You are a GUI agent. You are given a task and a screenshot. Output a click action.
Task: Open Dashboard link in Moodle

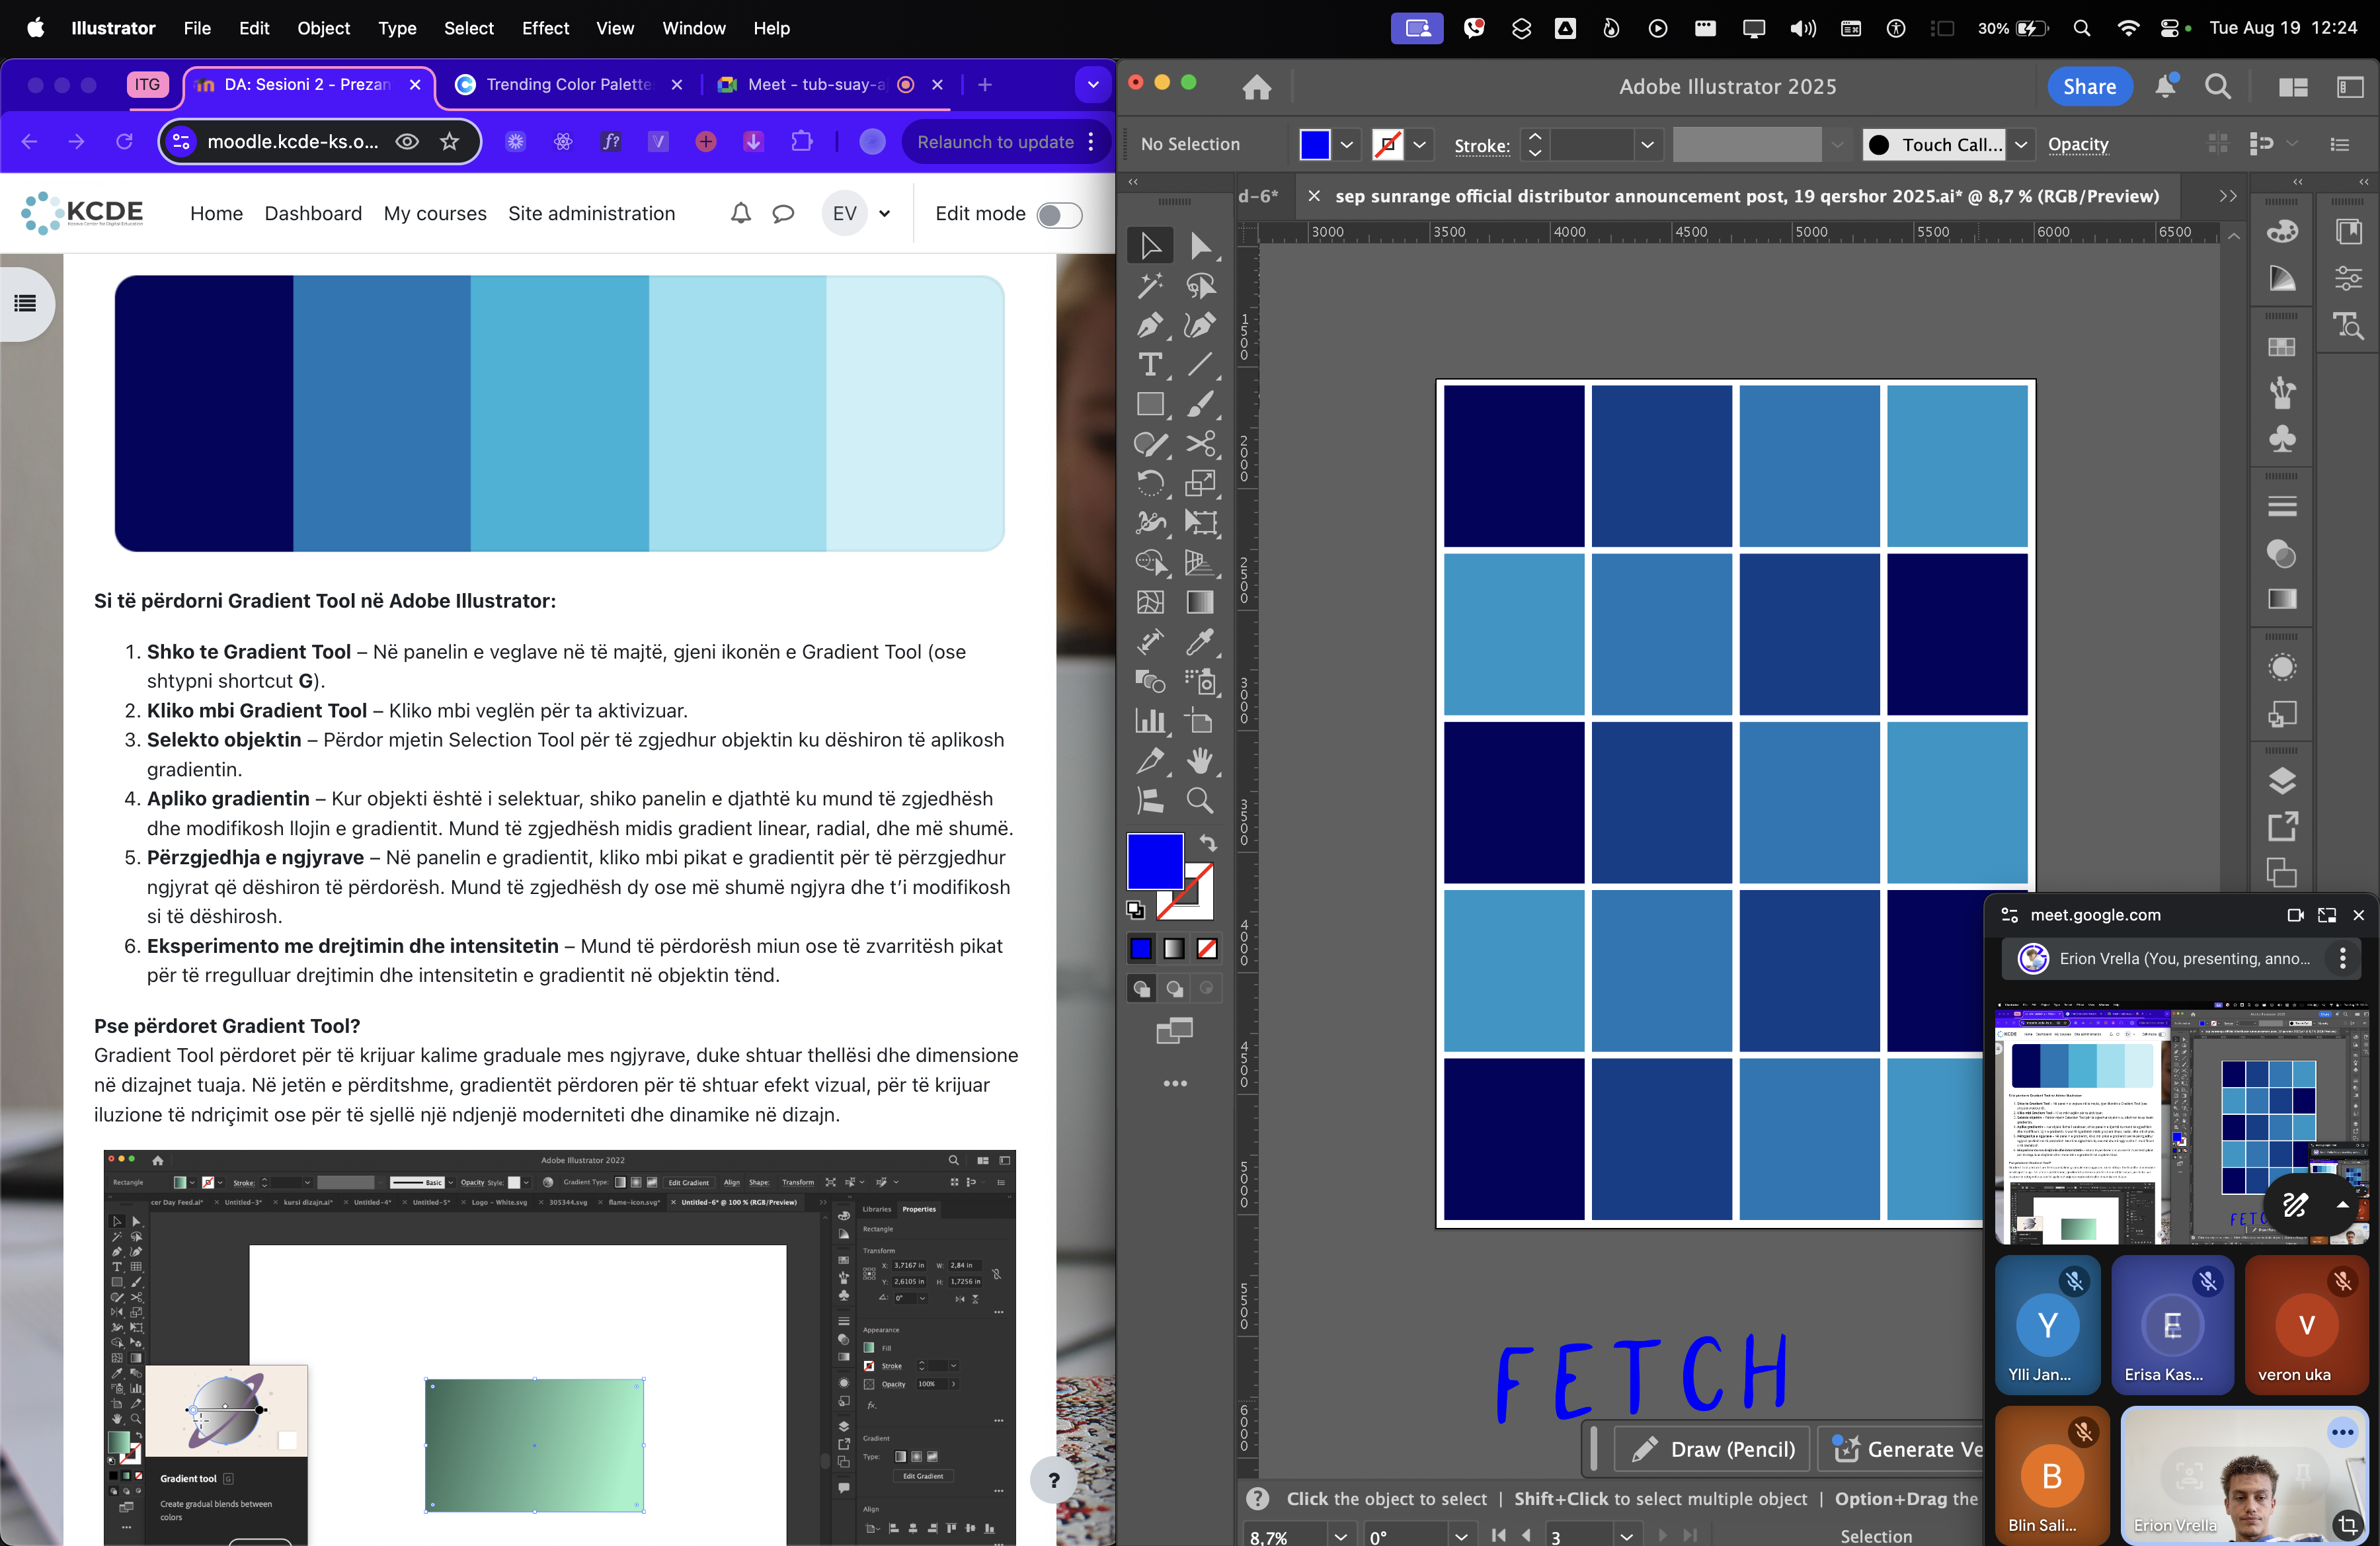click(x=313, y=213)
